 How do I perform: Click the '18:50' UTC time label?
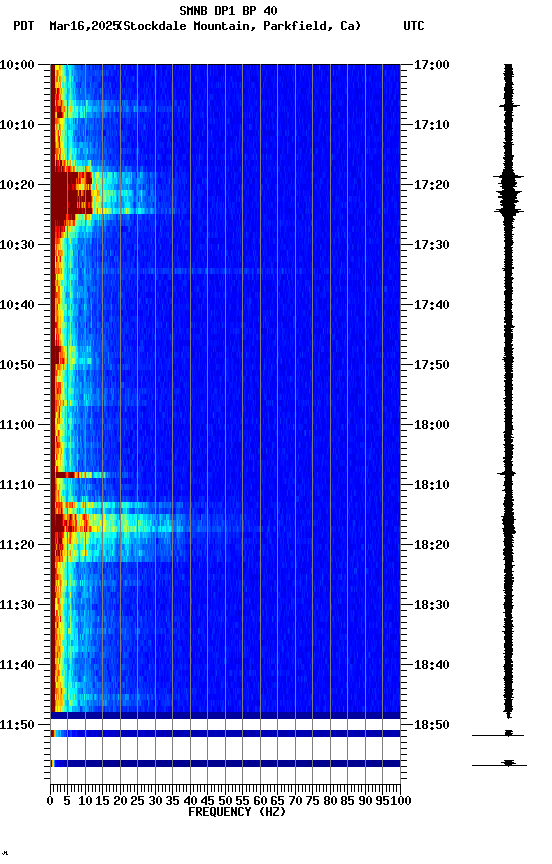(x=432, y=726)
